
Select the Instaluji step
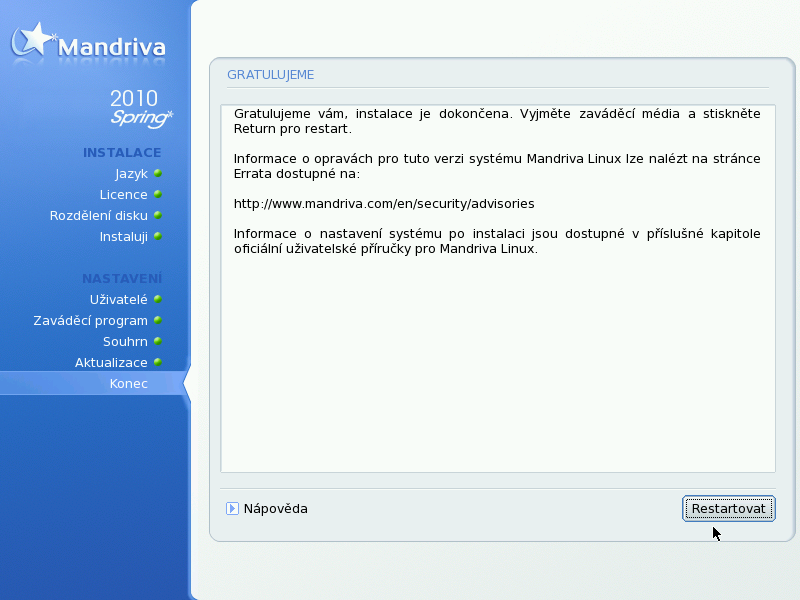[123, 237]
